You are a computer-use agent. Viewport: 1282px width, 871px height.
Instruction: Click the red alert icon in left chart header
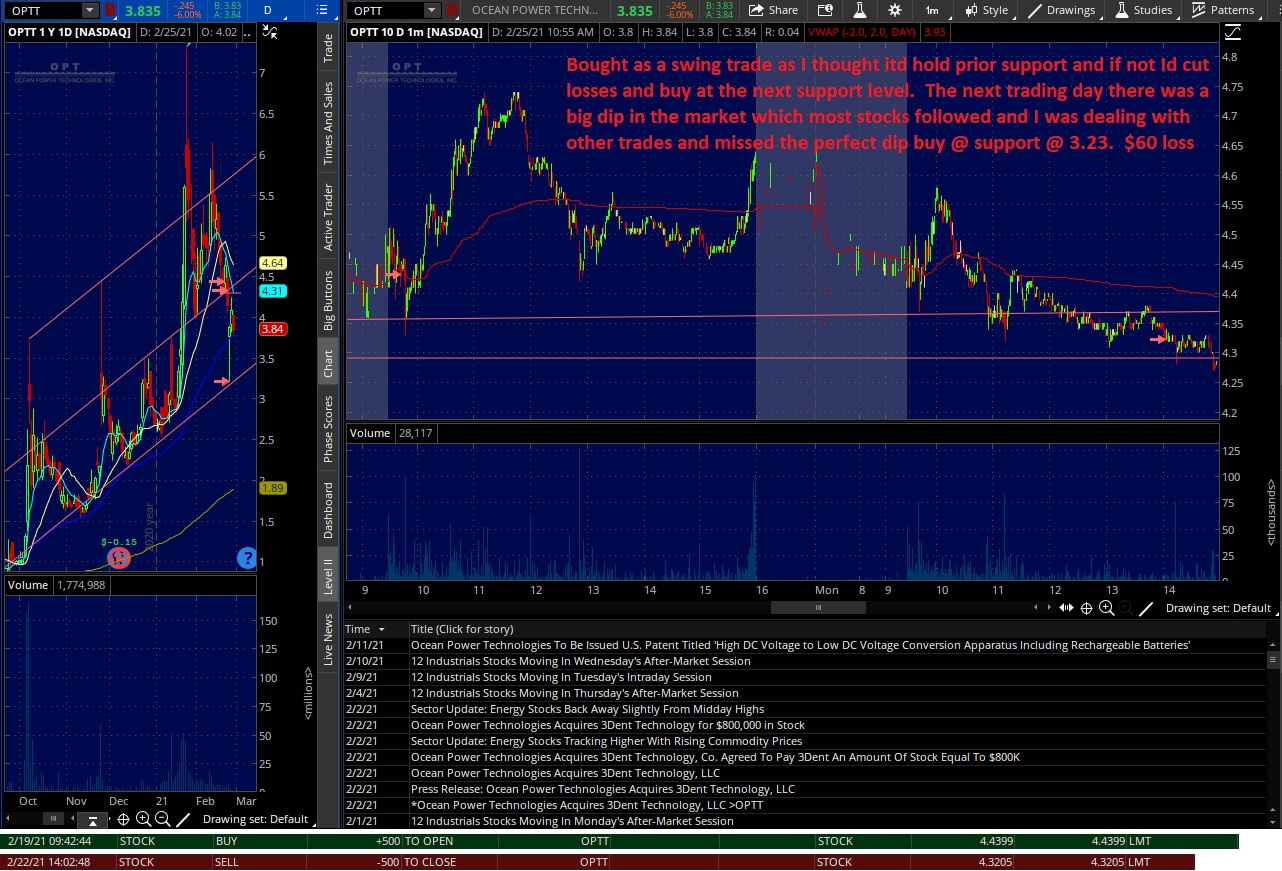[110, 10]
